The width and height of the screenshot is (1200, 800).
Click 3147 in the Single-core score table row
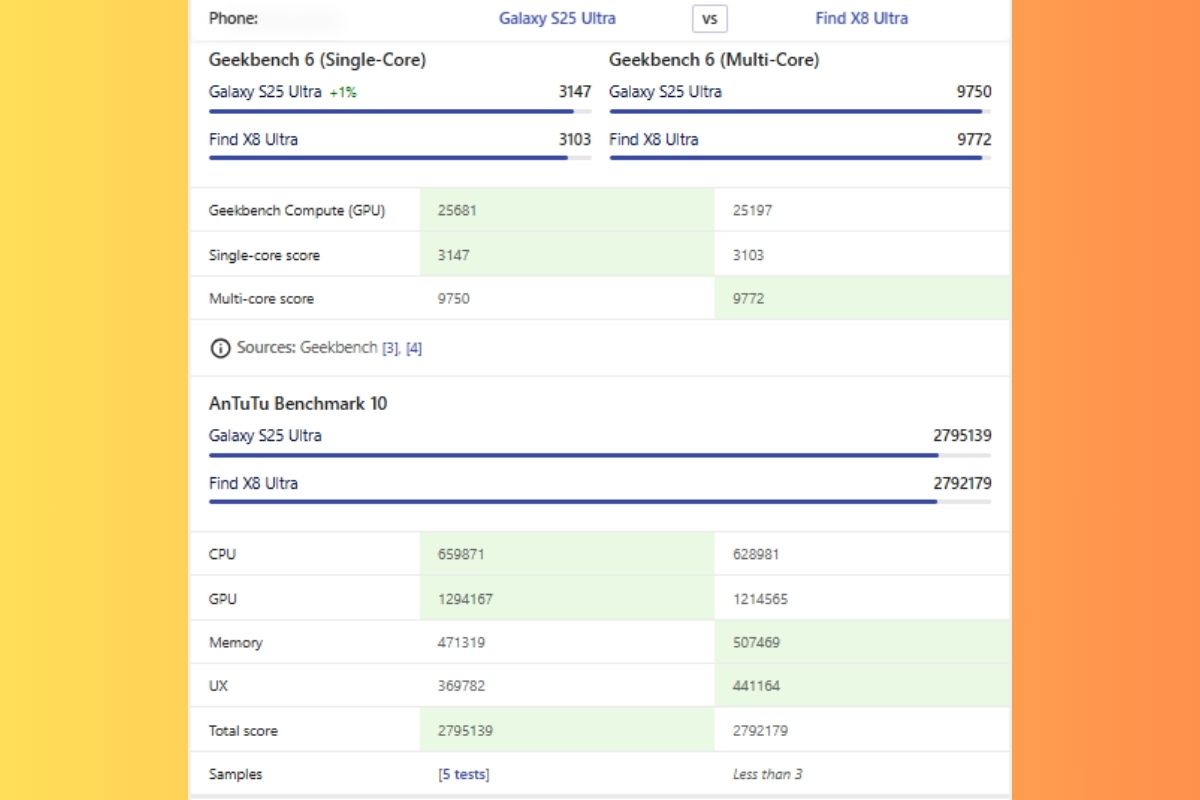tap(453, 255)
